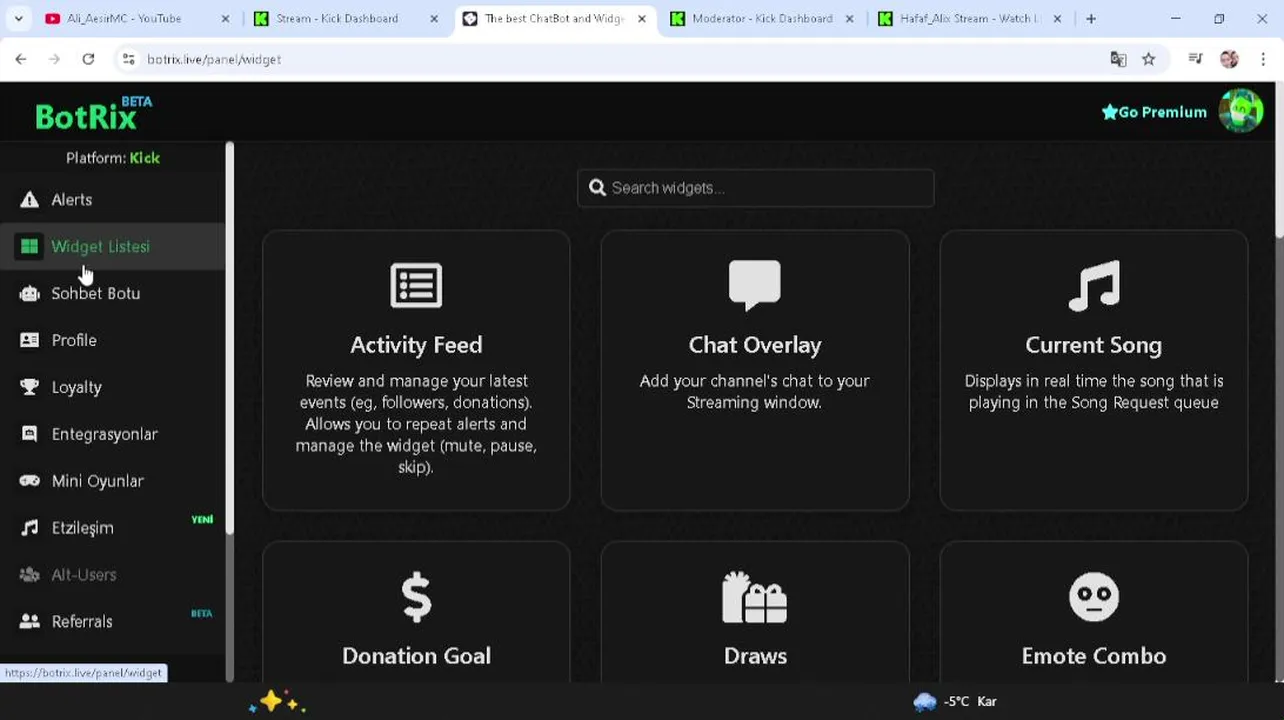Click the Draws gift boxes icon

pos(755,597)
